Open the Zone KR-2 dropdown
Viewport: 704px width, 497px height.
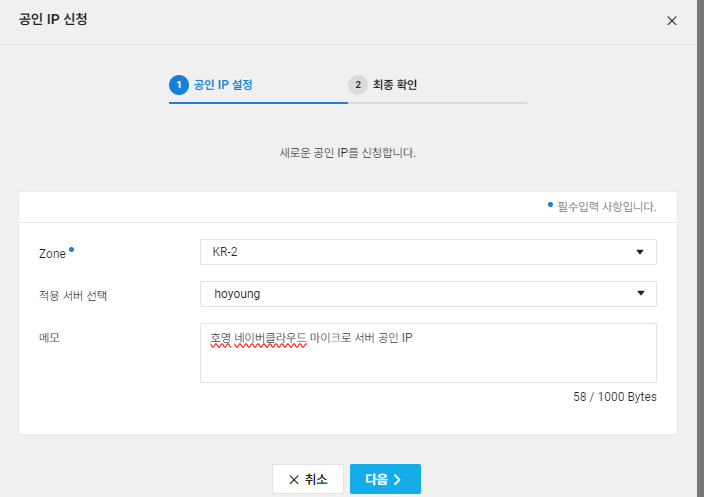pos(428,252)
